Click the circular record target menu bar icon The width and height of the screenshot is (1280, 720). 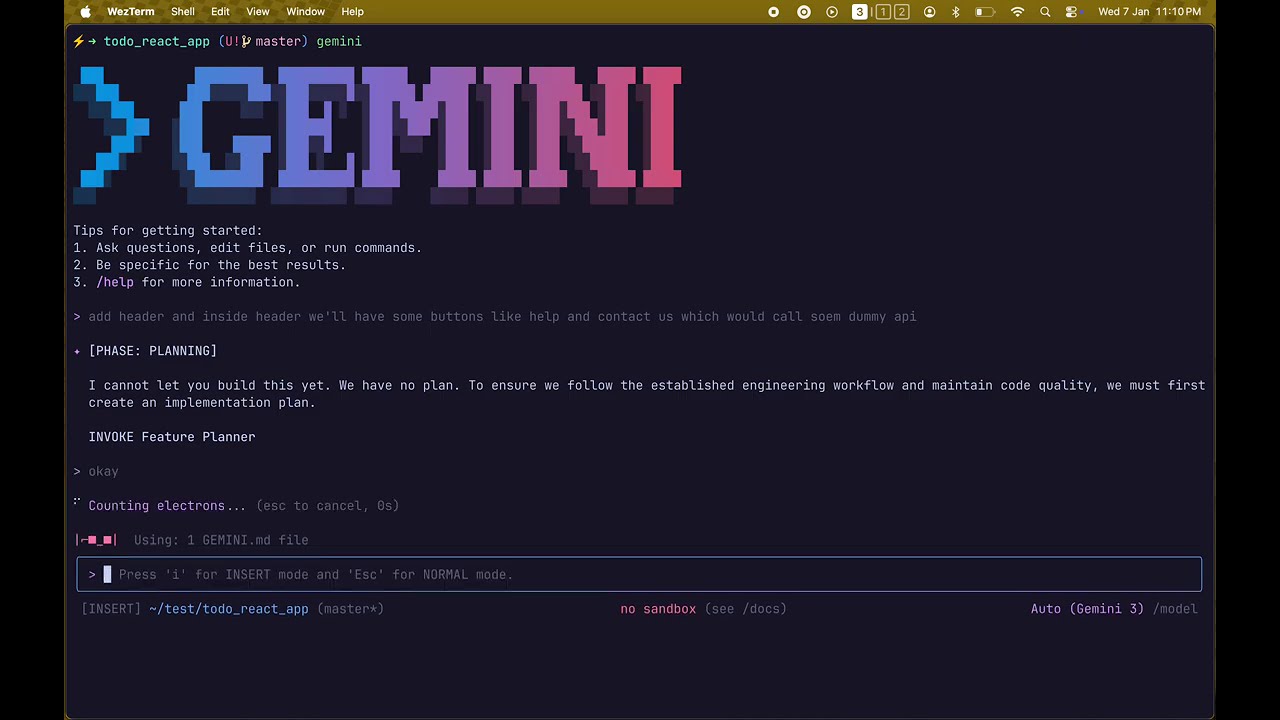(x=804, y=12)
